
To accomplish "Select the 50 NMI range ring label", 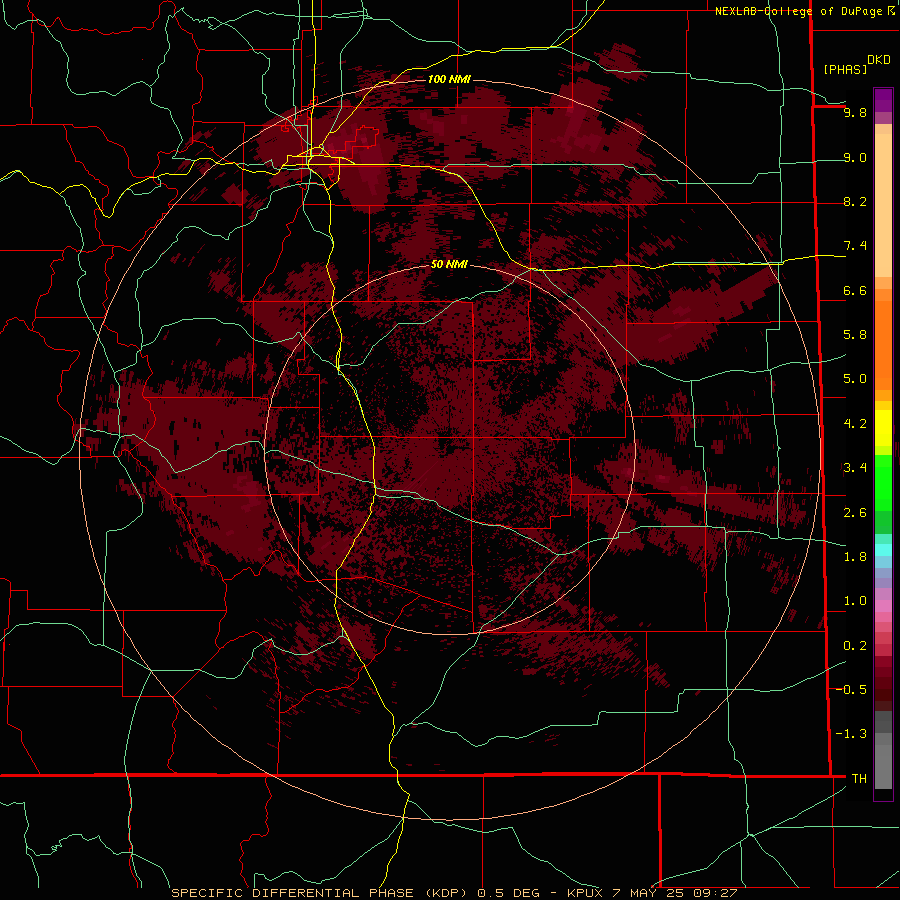I will (449, 264).
